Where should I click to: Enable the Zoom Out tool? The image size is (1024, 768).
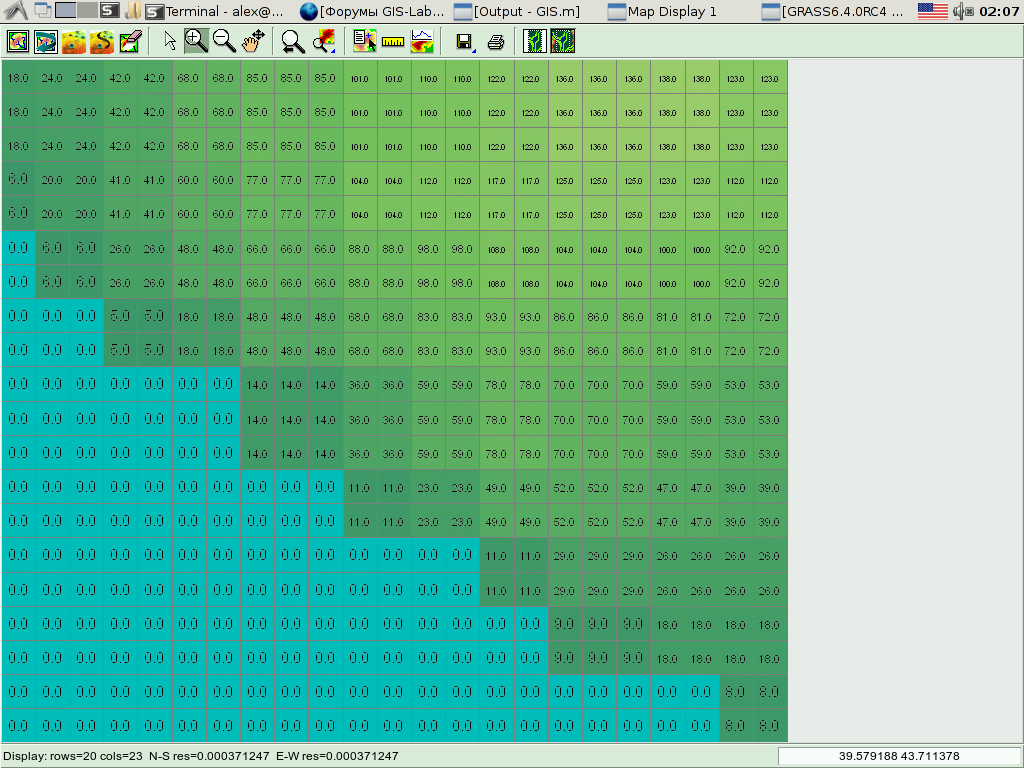coord(221,41)
